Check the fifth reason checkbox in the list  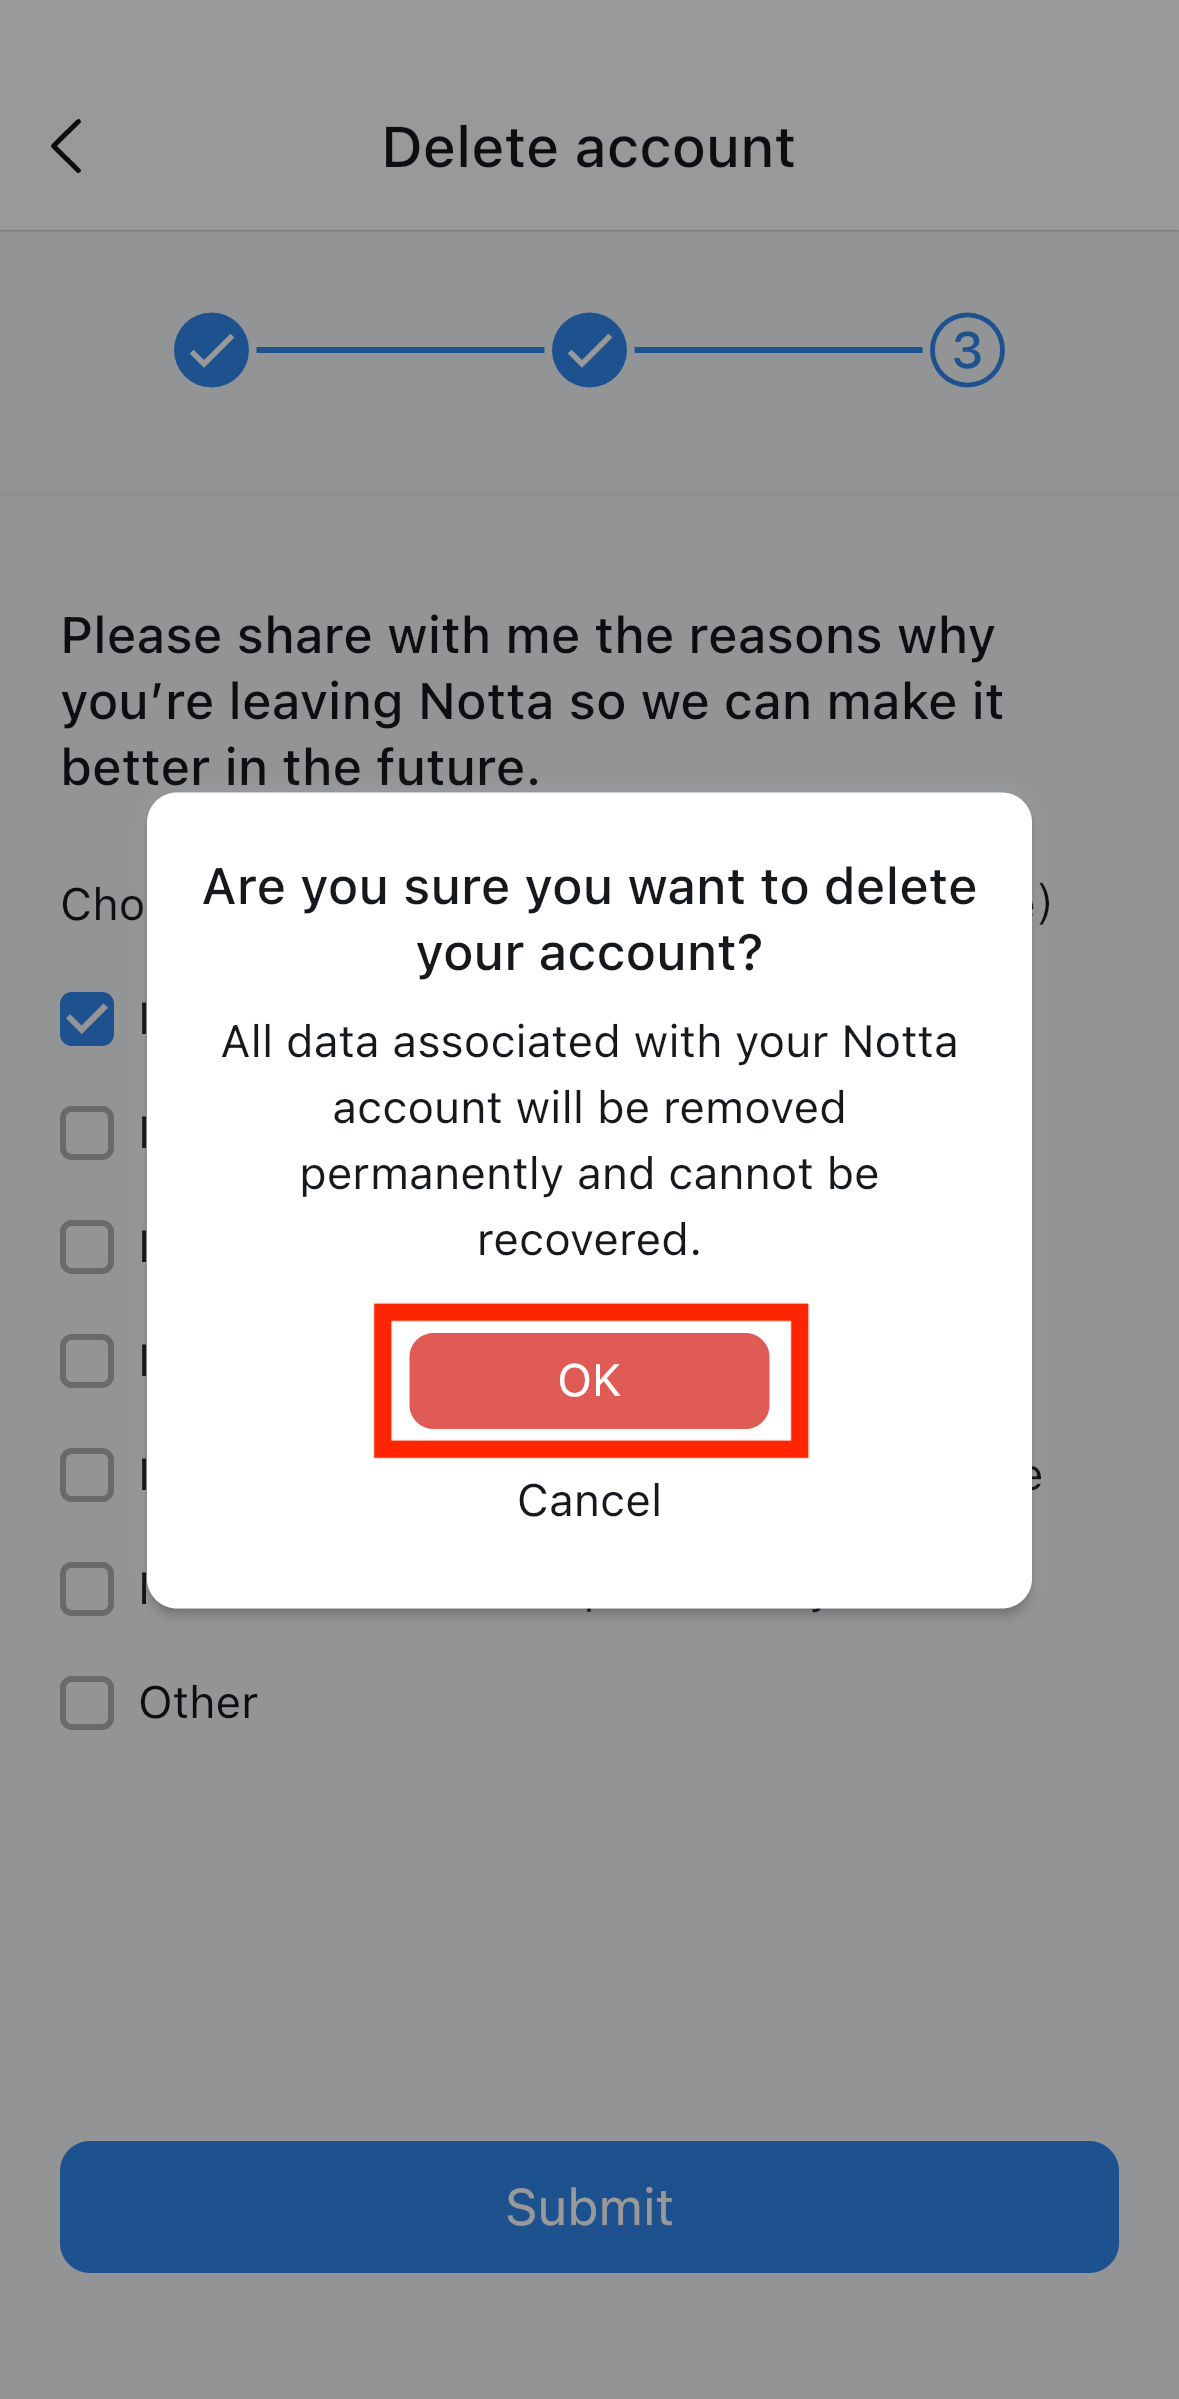tap(87, 1476)
